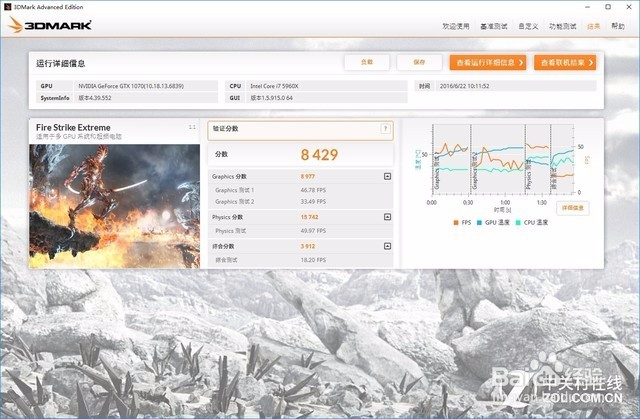Maximize the 3DMark window
Image resolution: width=640 pixels, height=419 pixels.
click(x=608, y=7)
